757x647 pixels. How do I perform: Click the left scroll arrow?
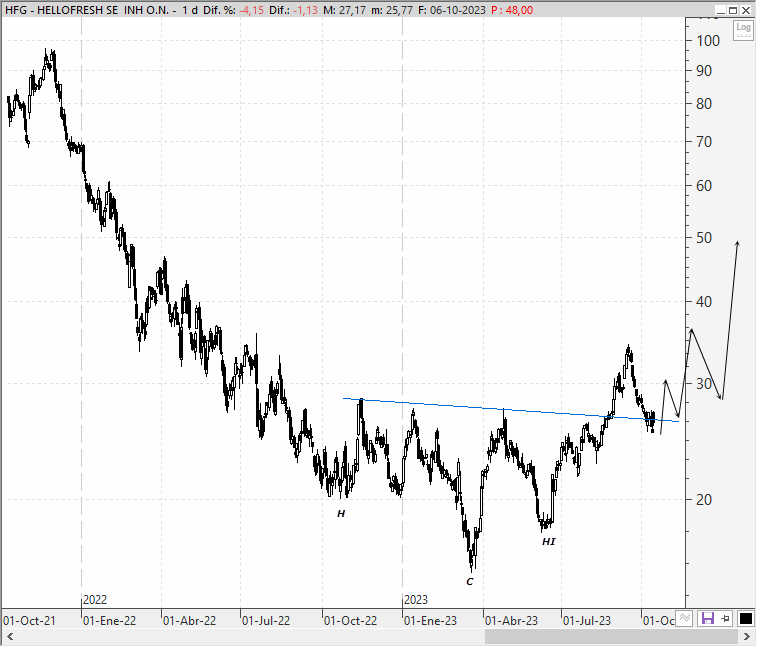coord(10,636)
